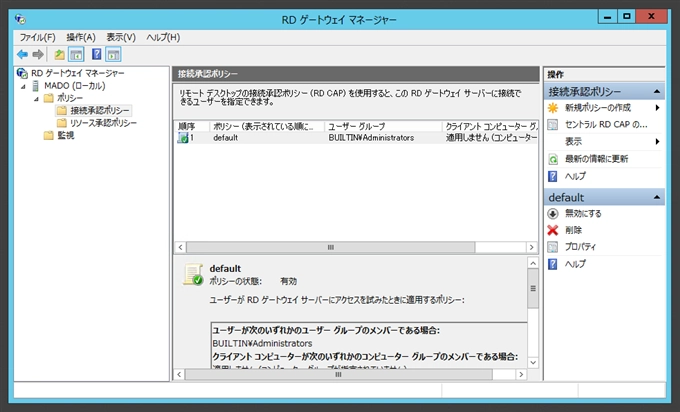
Task: Click the ヘルプ icon under 接続承認ポリシー actions
Action: tap(553, 176)
